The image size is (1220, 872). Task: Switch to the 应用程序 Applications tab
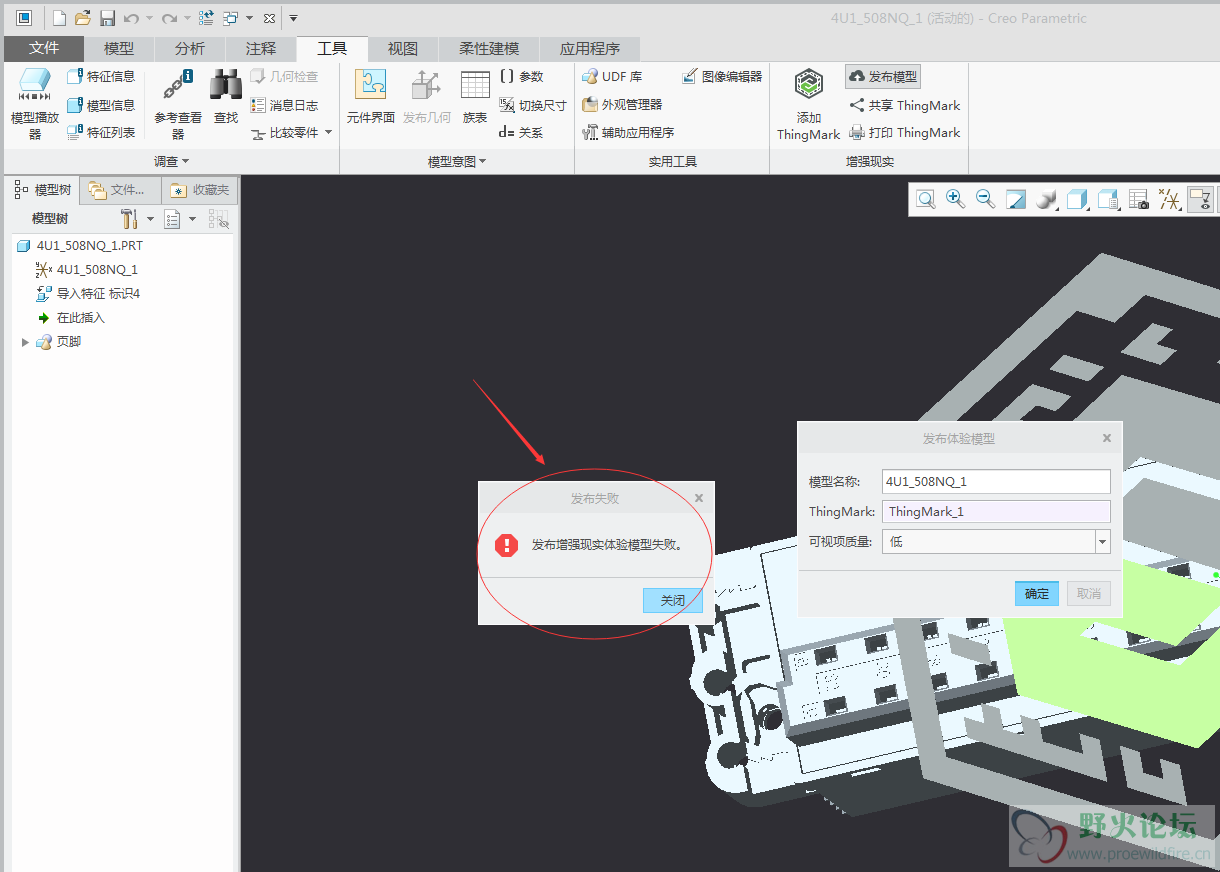point(590,48)
